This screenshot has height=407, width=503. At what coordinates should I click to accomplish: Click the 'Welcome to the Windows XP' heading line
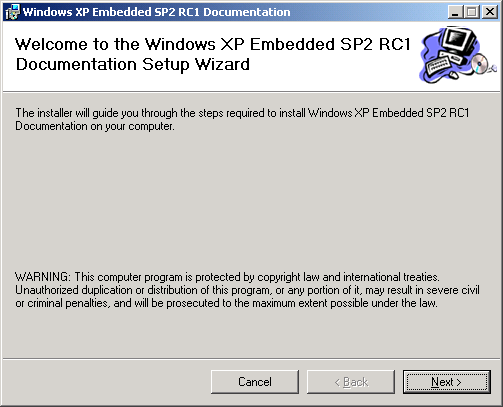213,44
